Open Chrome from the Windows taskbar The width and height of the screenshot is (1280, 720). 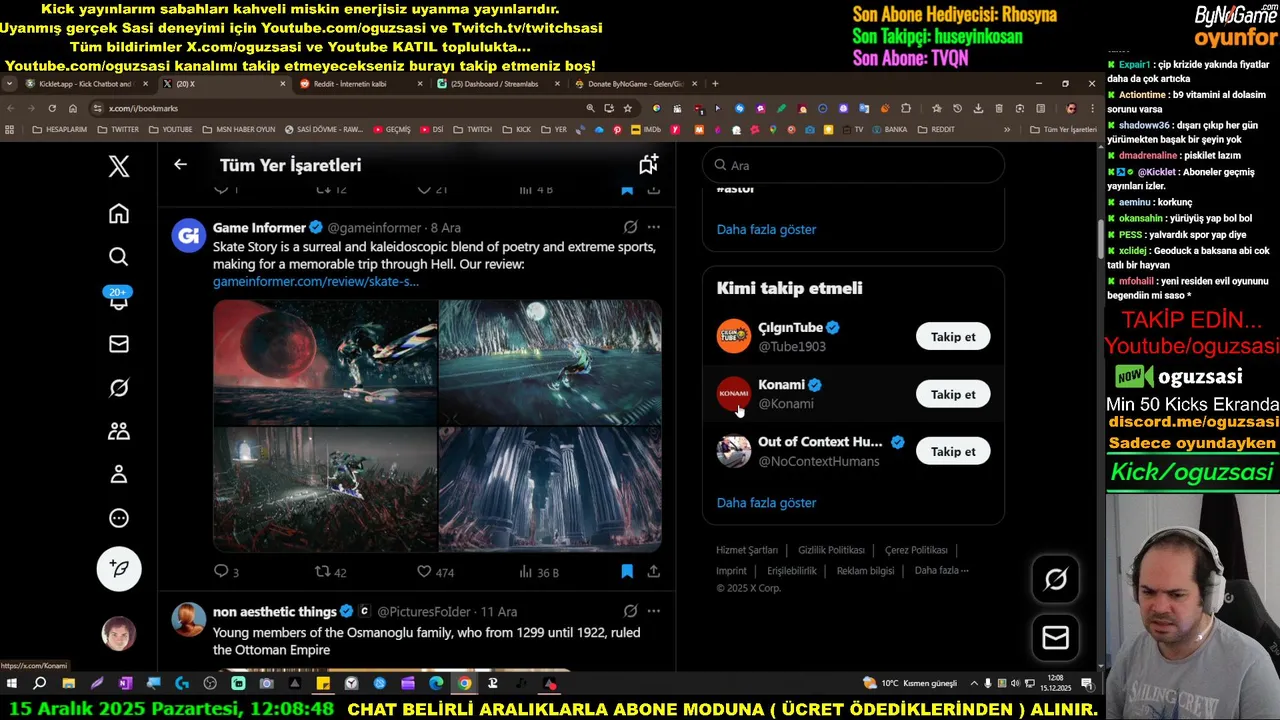(x=465, y=684)
